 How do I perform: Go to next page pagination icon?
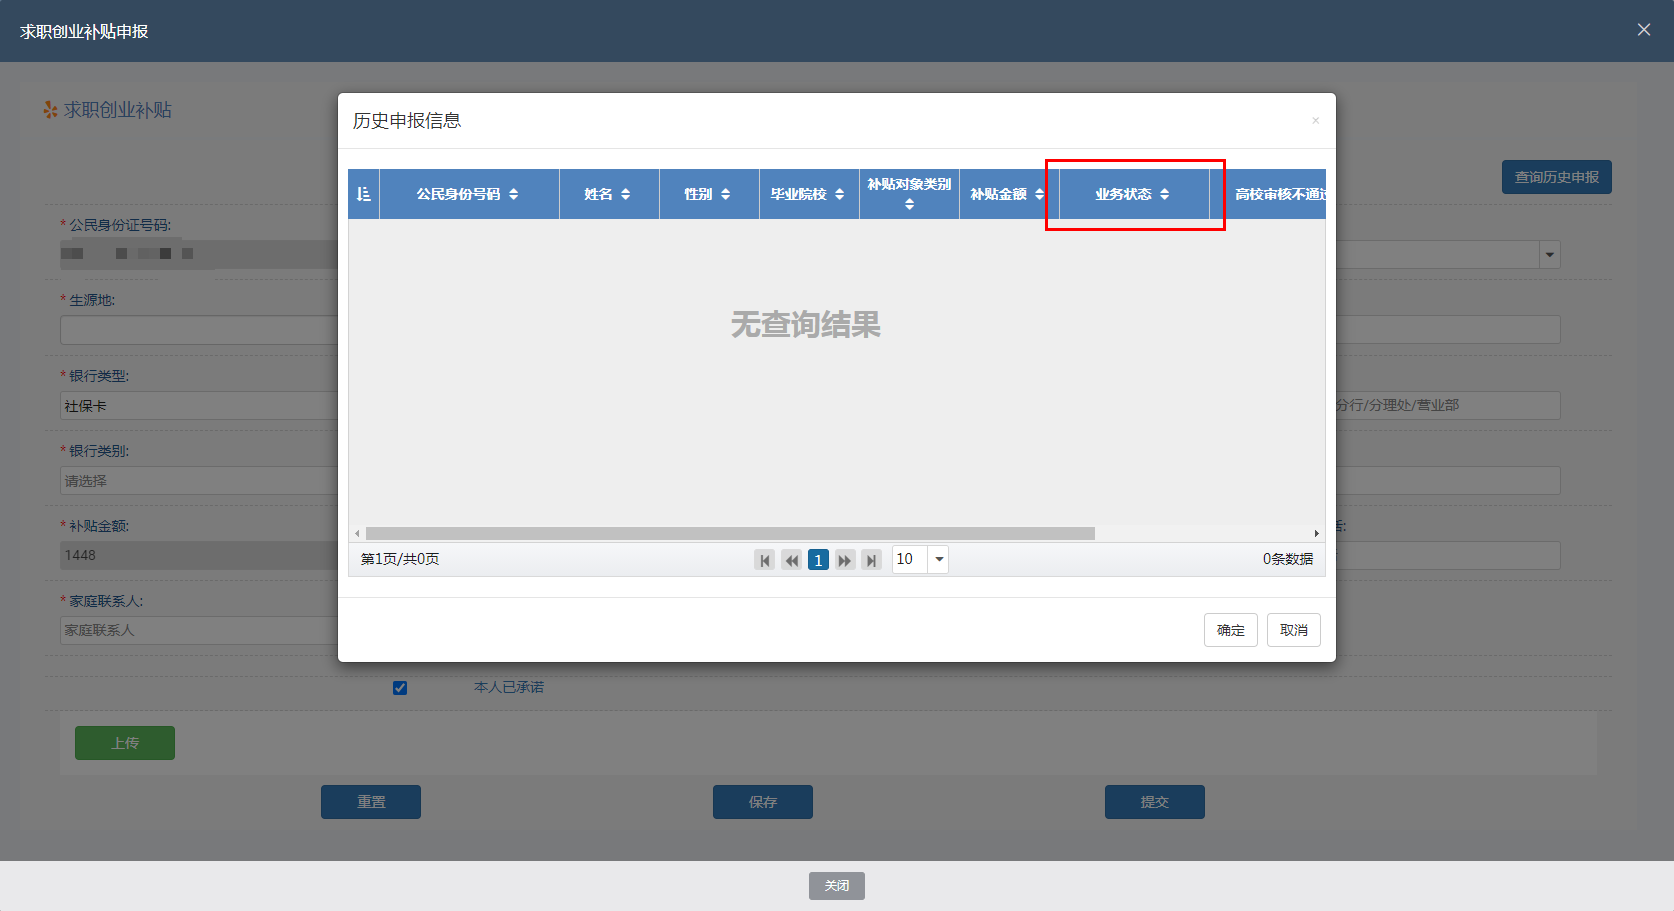(845, 560)
